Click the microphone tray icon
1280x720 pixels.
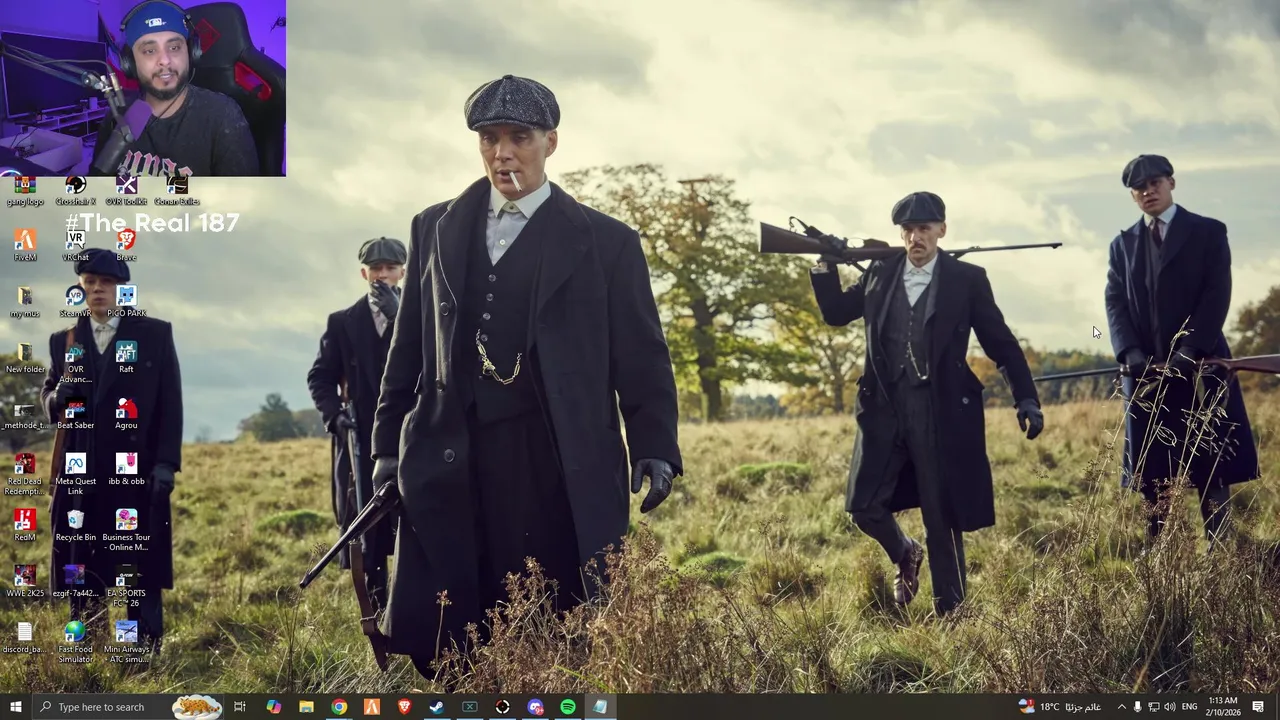click(1137, 707)
